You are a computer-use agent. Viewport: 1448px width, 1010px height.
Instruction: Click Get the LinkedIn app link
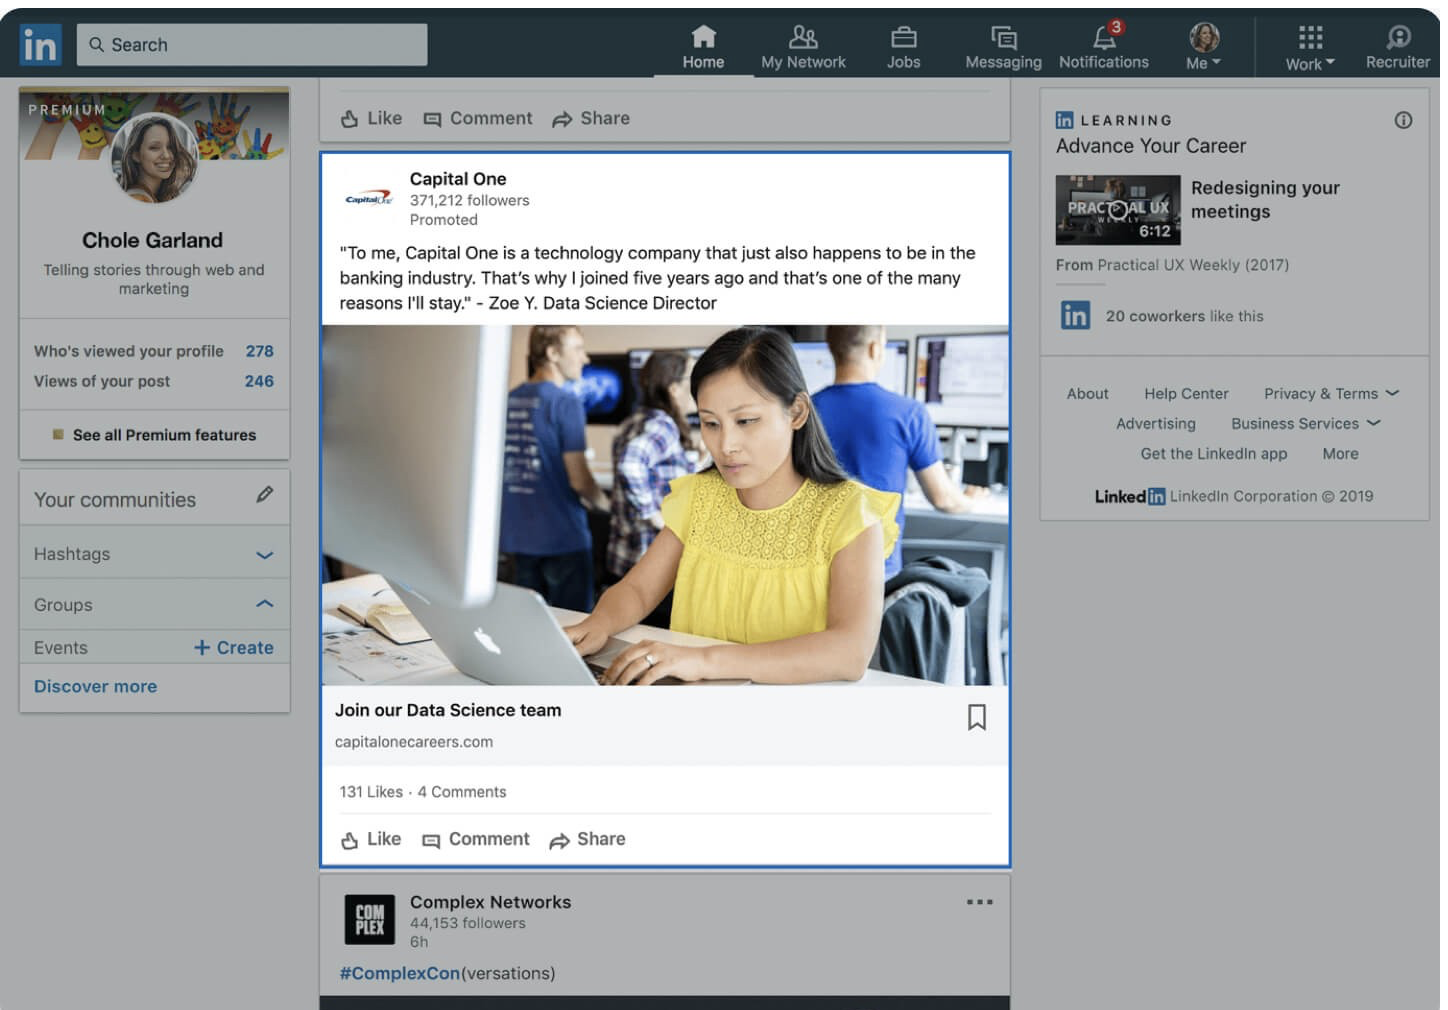pyautogui.click(x=1213, y=454)
